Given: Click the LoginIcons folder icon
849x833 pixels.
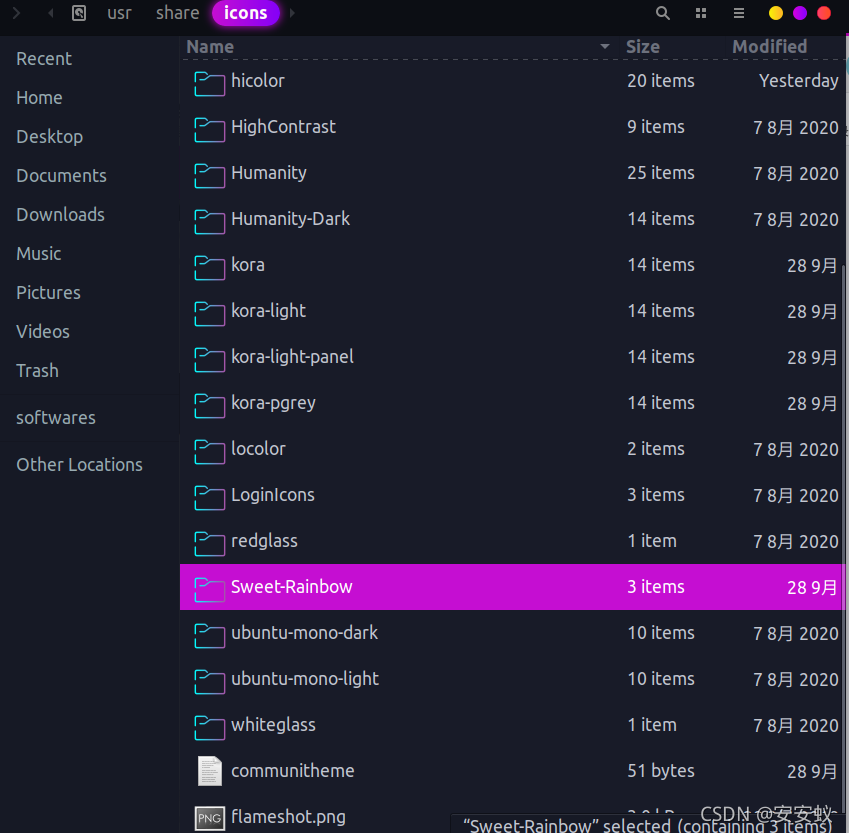Looking at the screenshot, I should [210, 498].
